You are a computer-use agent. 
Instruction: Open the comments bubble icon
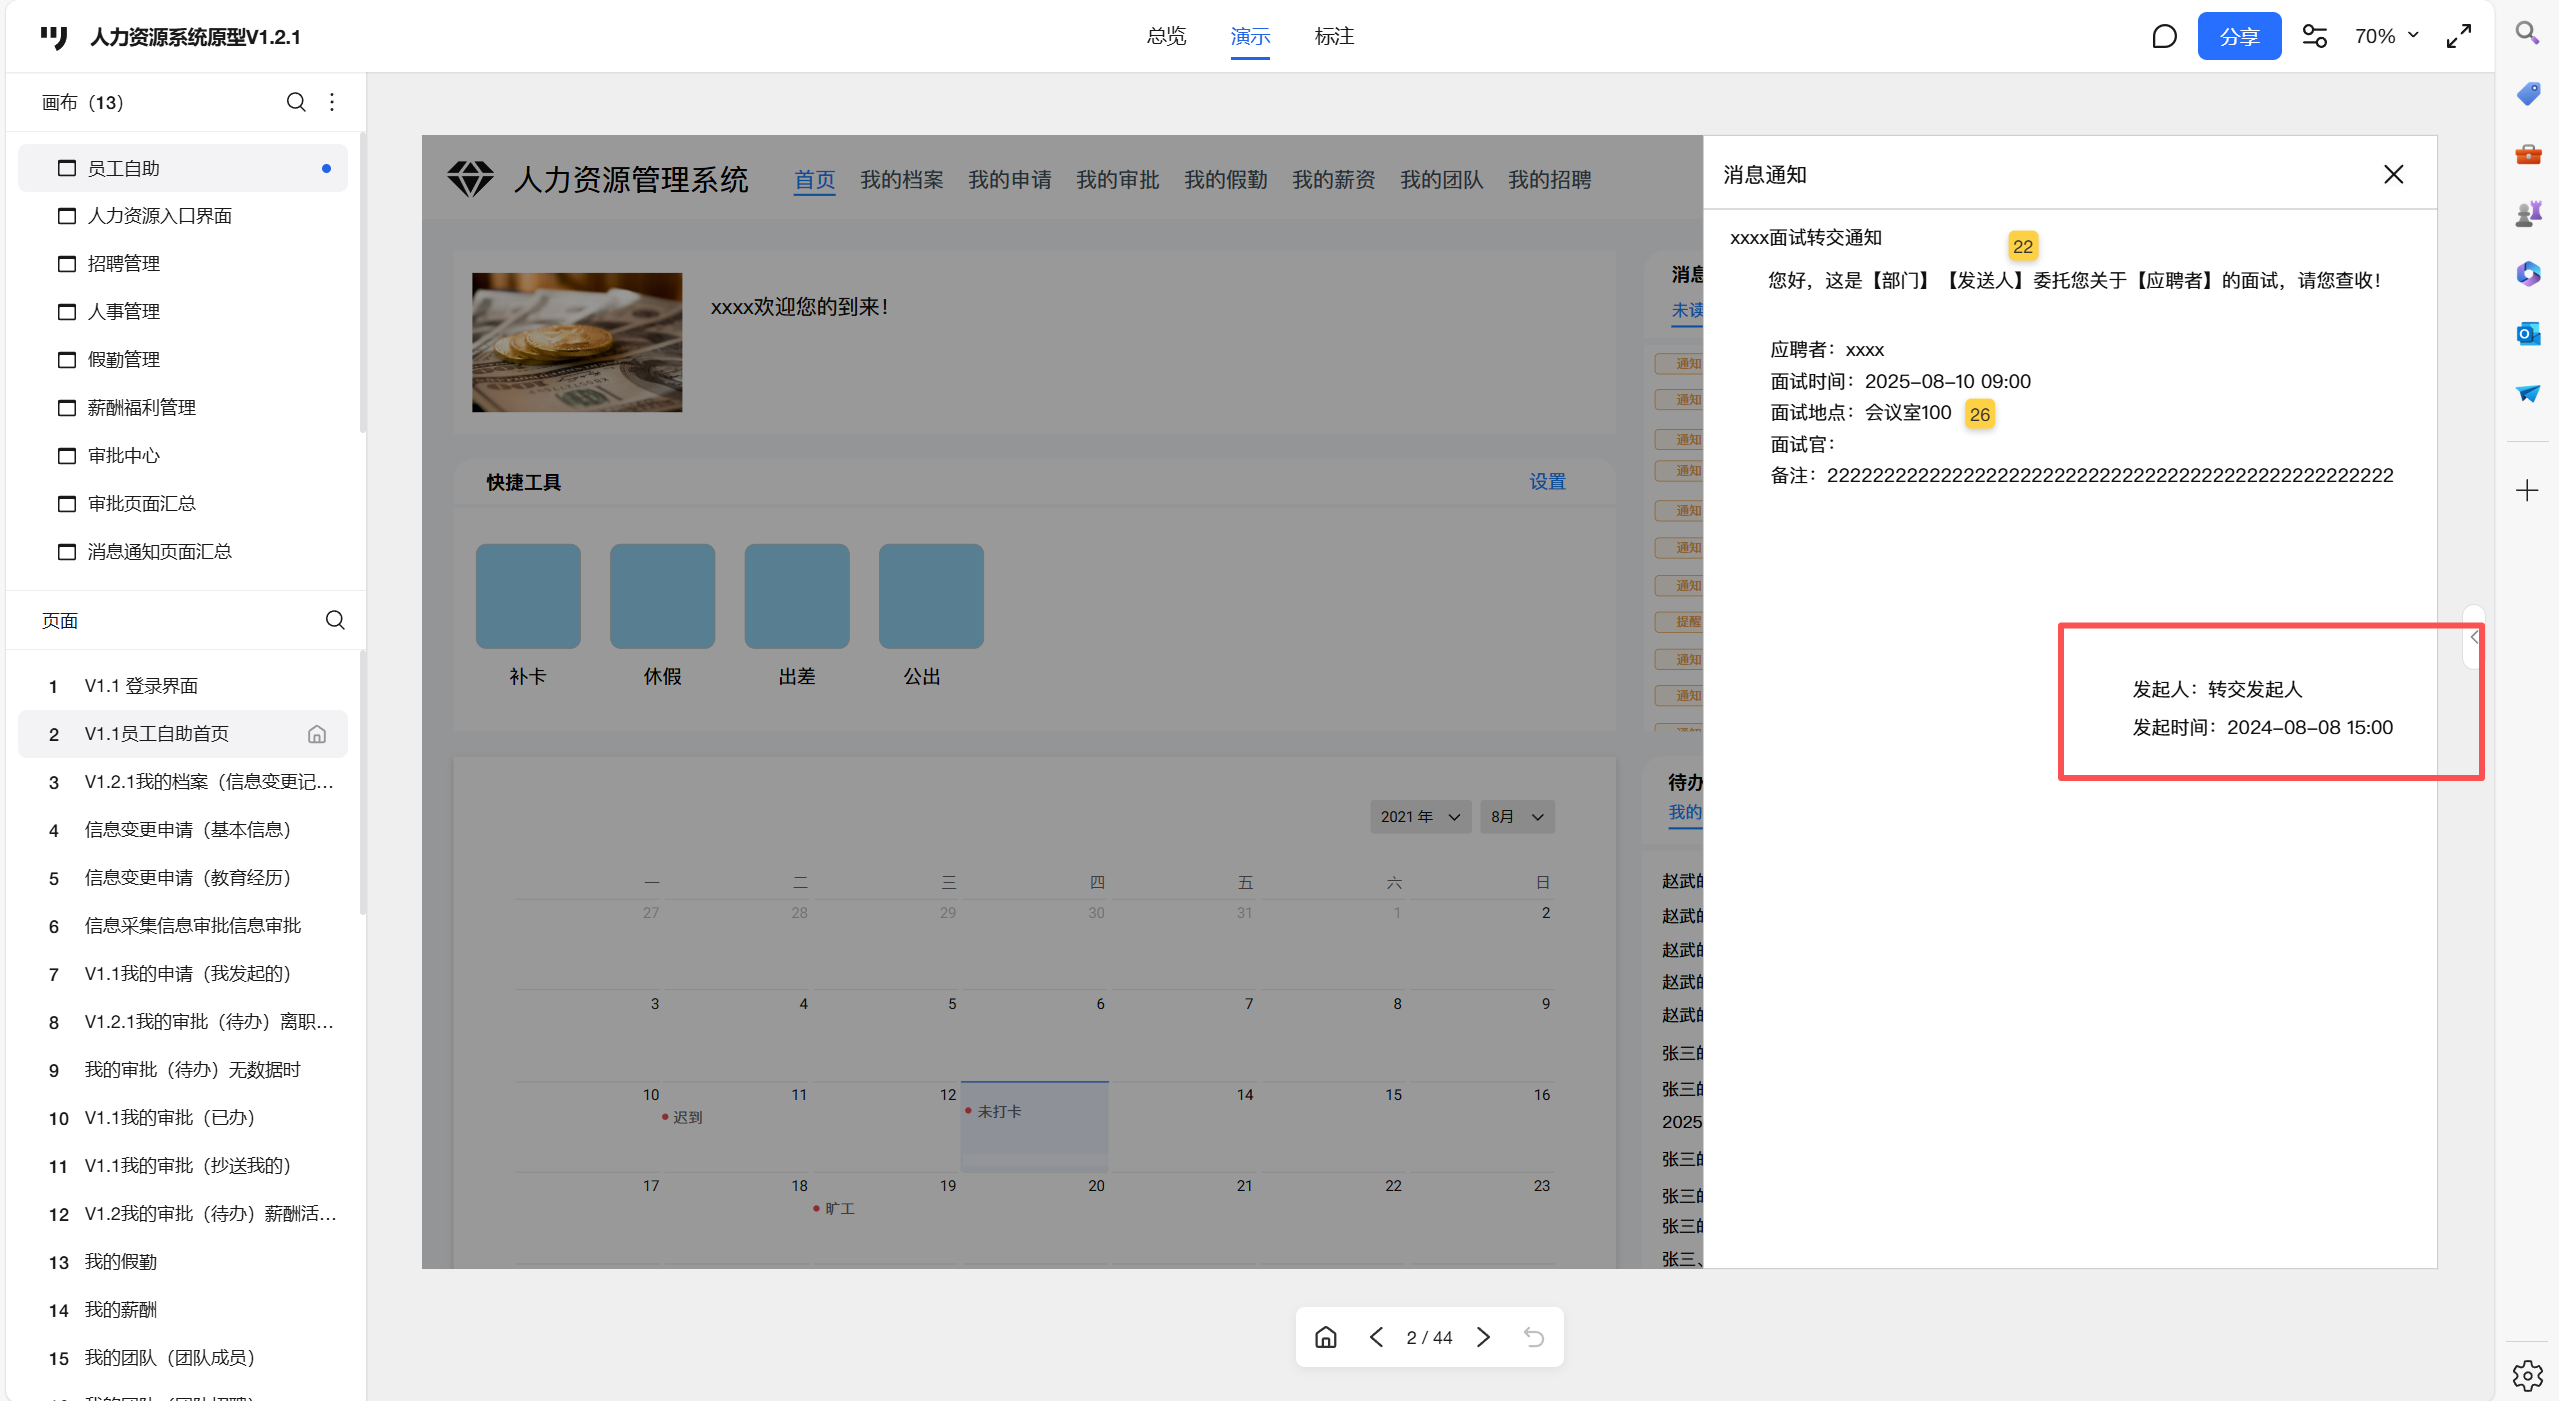point(2164,37)
